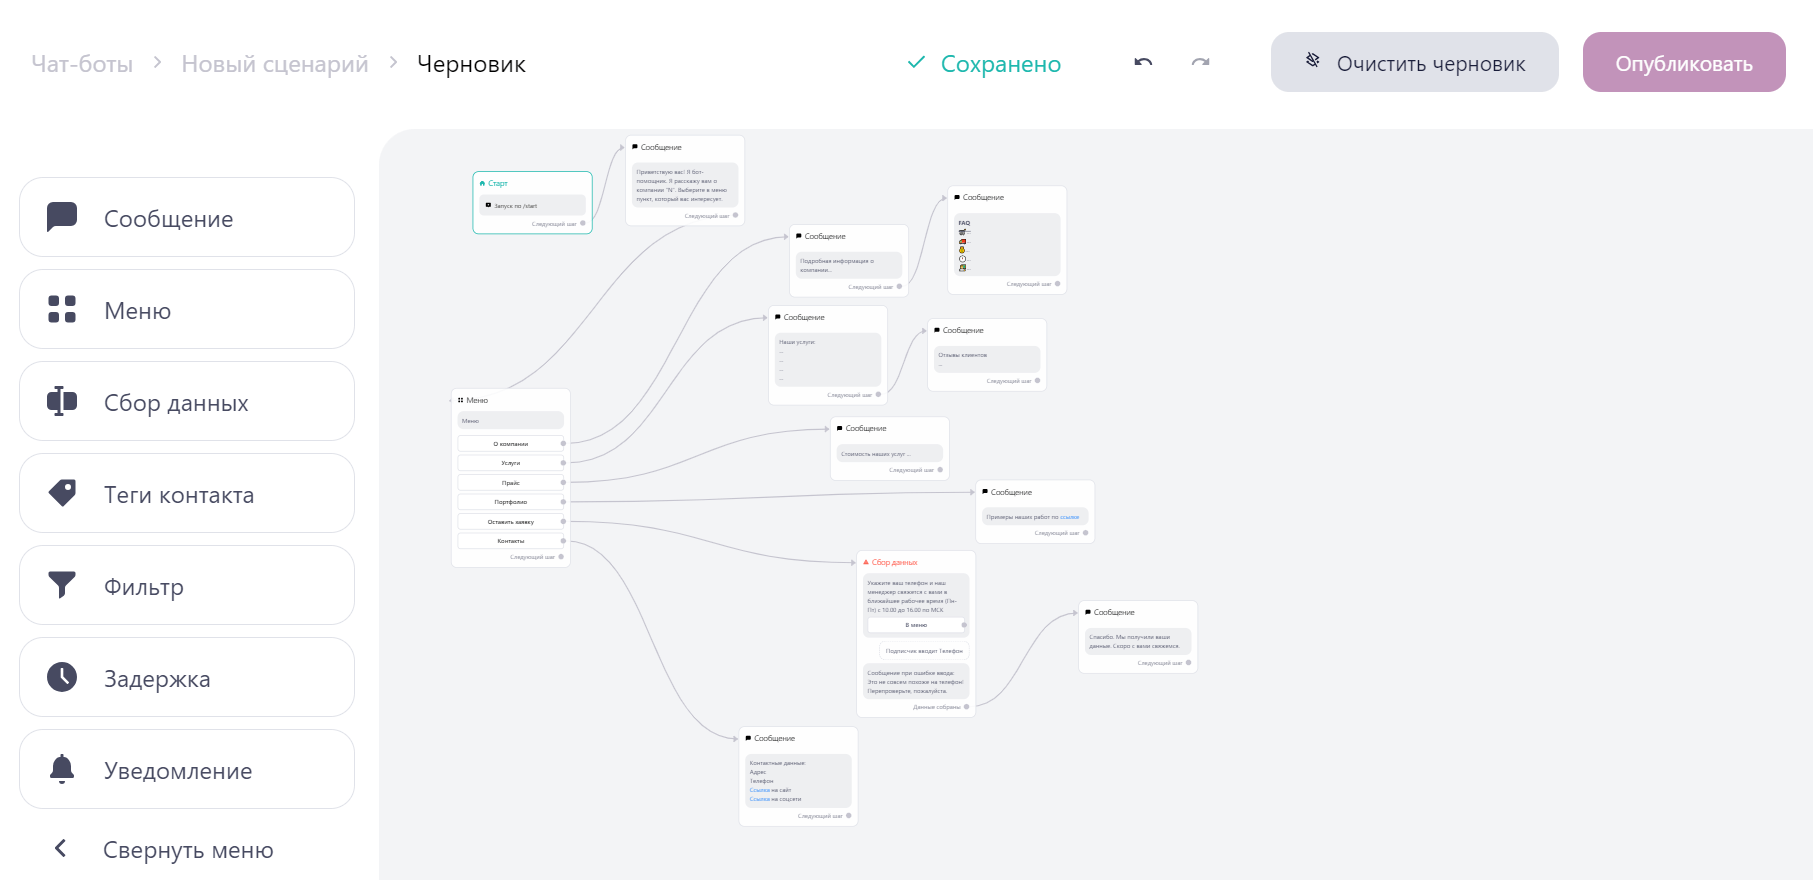Click message text Наши услуги
Screen dimensions: 1813x880
[828, 360]
